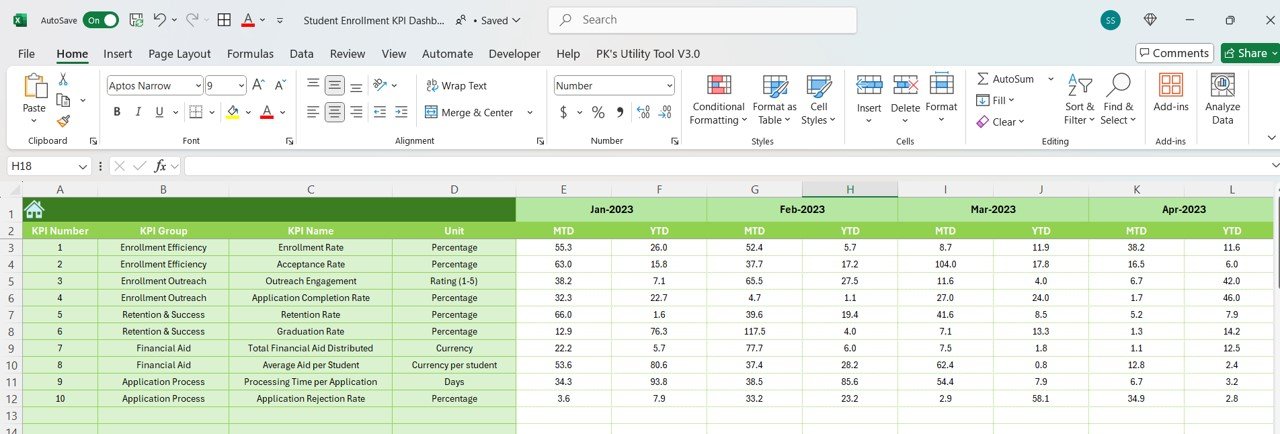Click the Delete cells button
This screenshot has width=1280, height=434.
[x=905, y=99]
